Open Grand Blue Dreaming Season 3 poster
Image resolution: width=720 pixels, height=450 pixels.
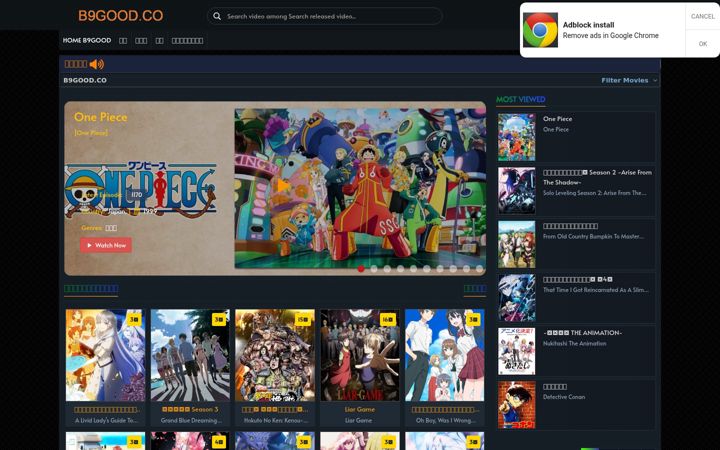(x=190, y=355)
